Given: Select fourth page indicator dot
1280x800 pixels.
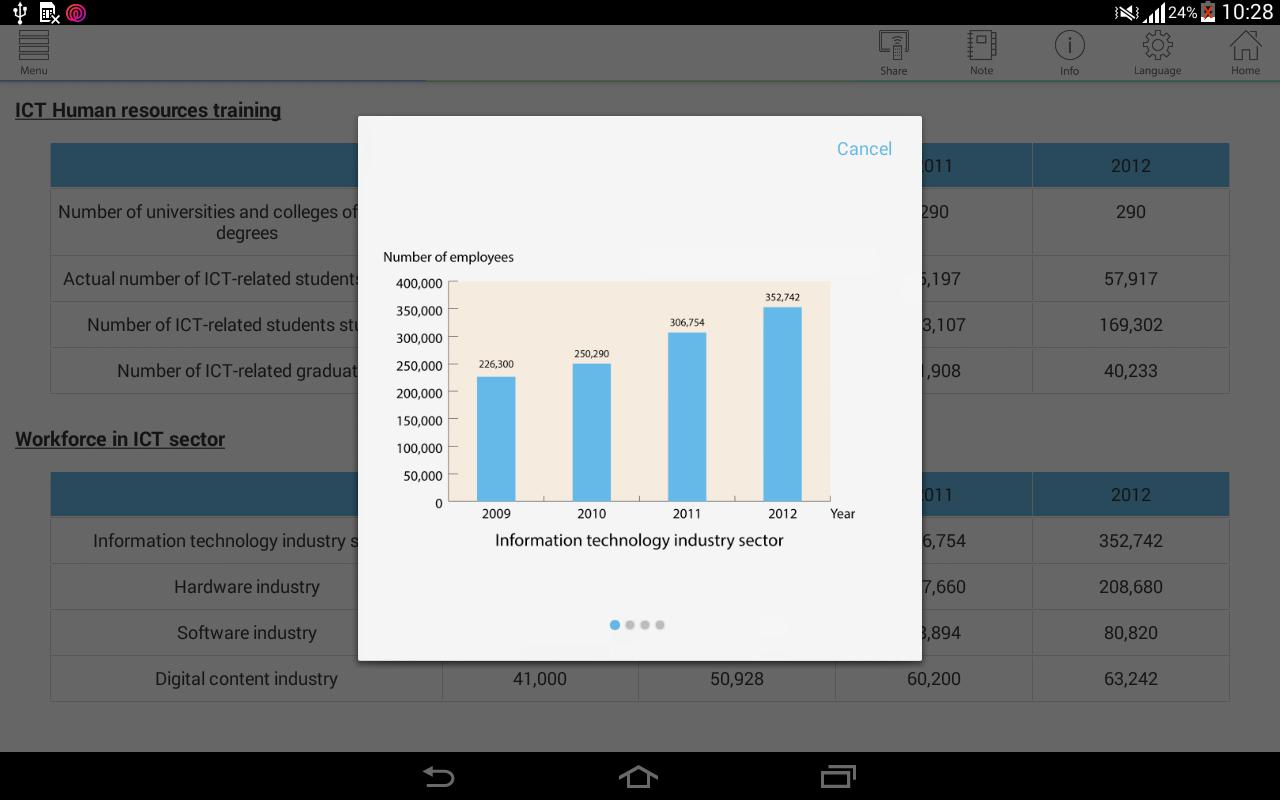Looking at the screenshot, I should pyautogui.click(x=660, y=625).
